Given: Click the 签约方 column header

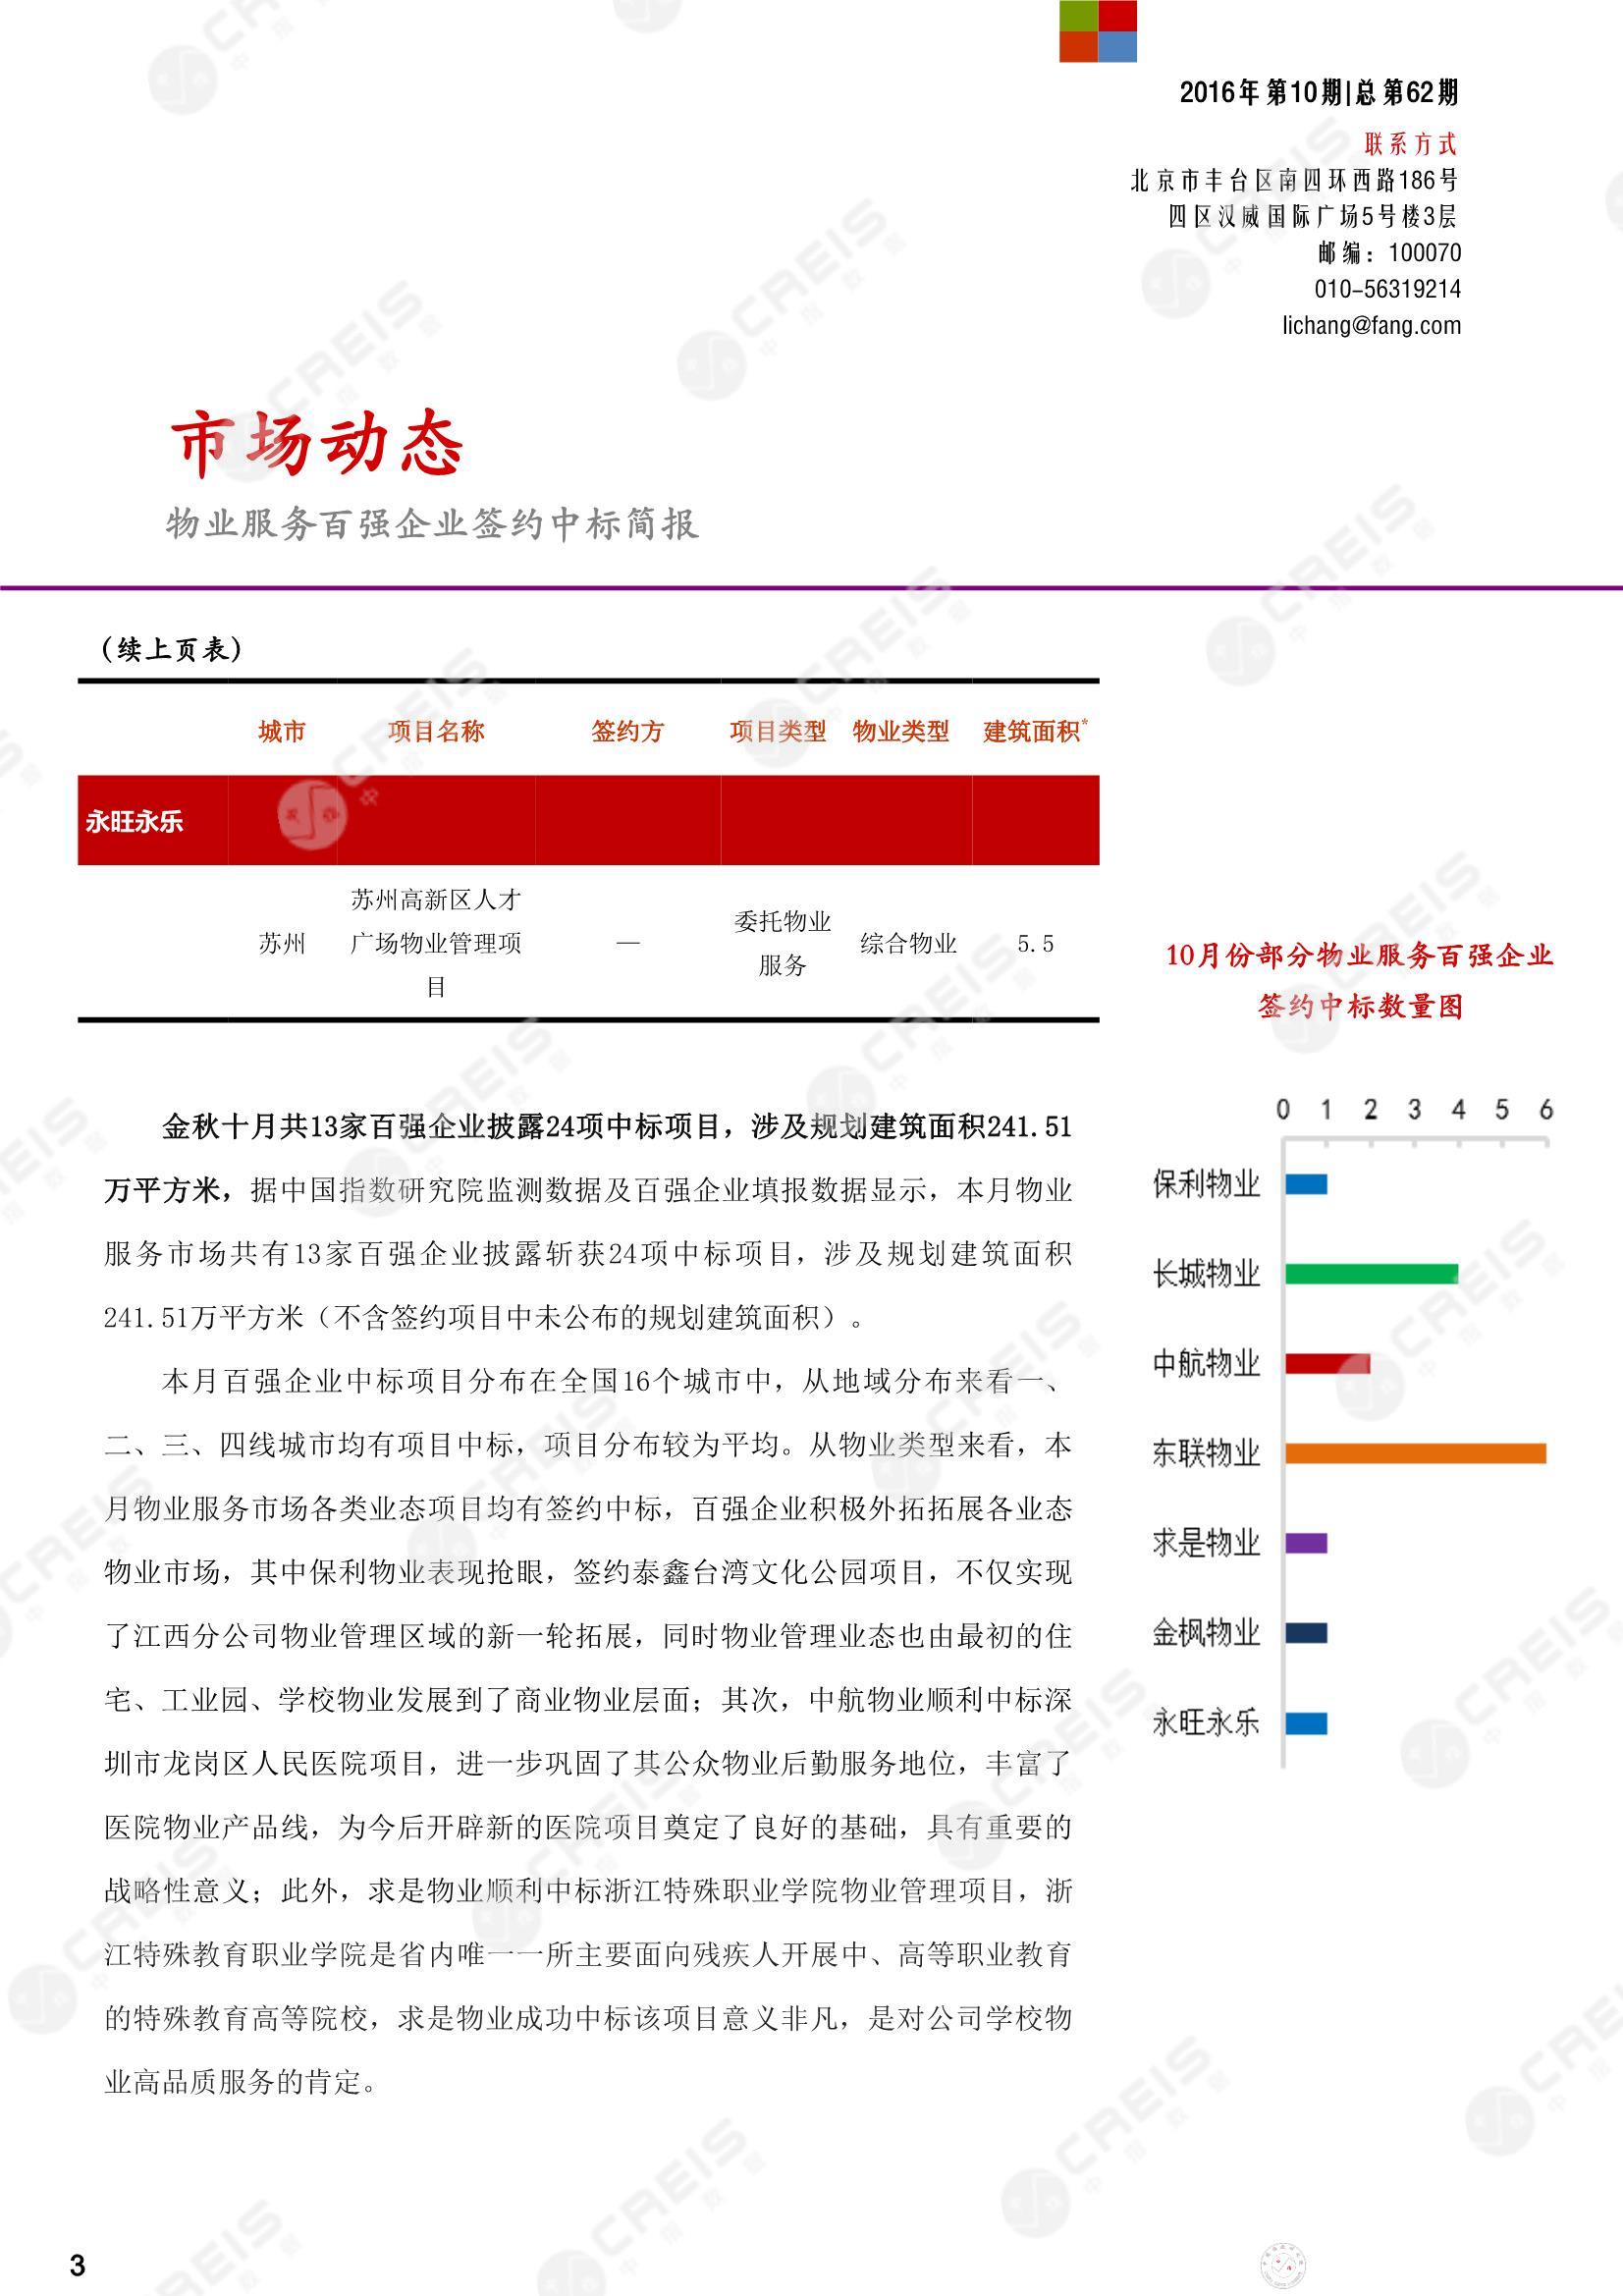Looking at the screenshot, I should 628,731.
